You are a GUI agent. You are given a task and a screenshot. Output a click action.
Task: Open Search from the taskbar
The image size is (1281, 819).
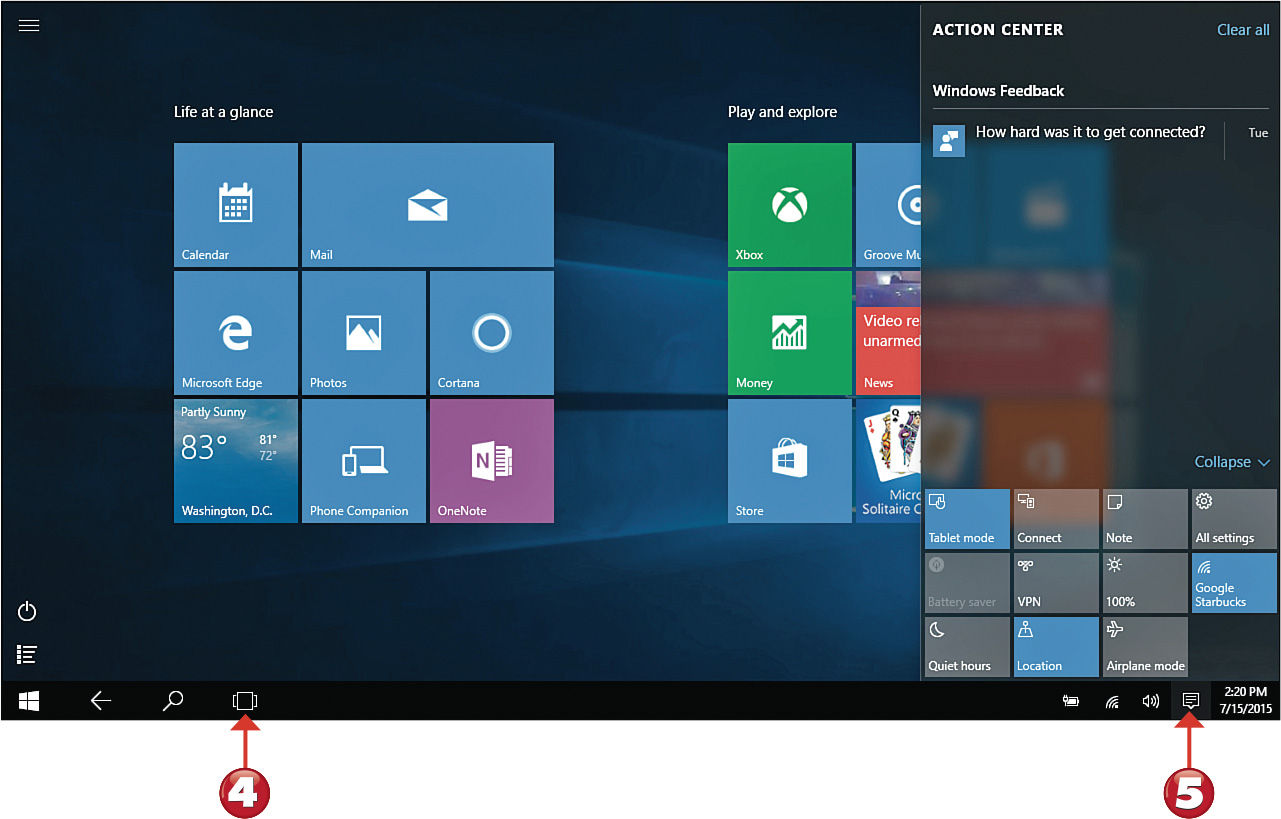(x=173, y=701)
